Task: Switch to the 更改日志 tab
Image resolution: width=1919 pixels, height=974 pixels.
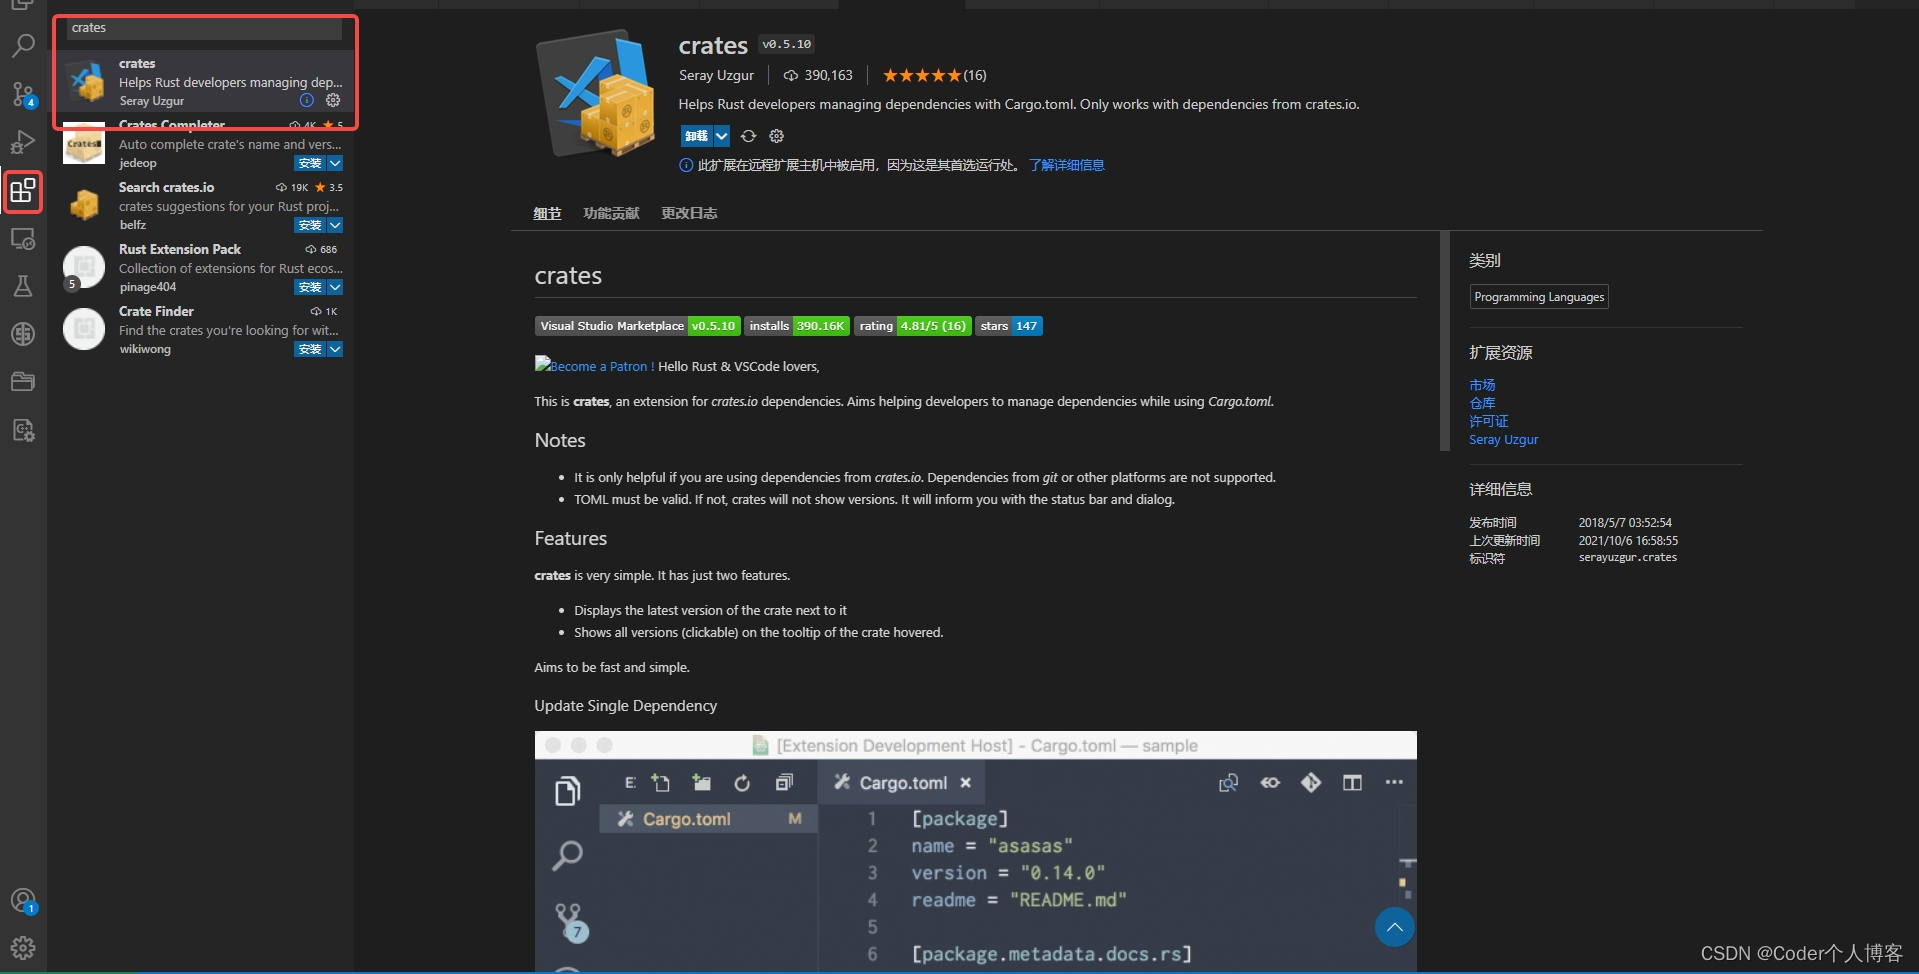Action: (688, 213)
